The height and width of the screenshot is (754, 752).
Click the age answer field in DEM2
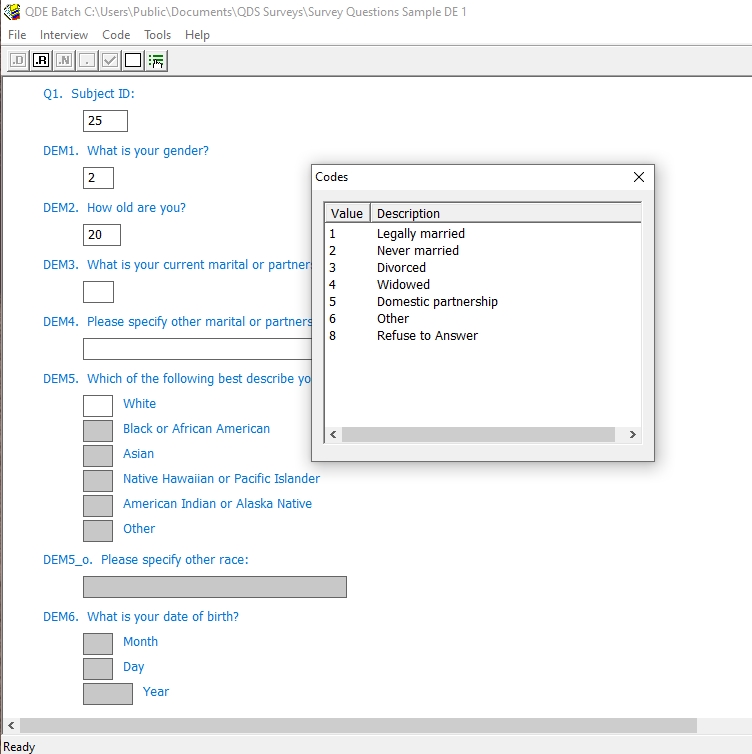pos(102,235)
